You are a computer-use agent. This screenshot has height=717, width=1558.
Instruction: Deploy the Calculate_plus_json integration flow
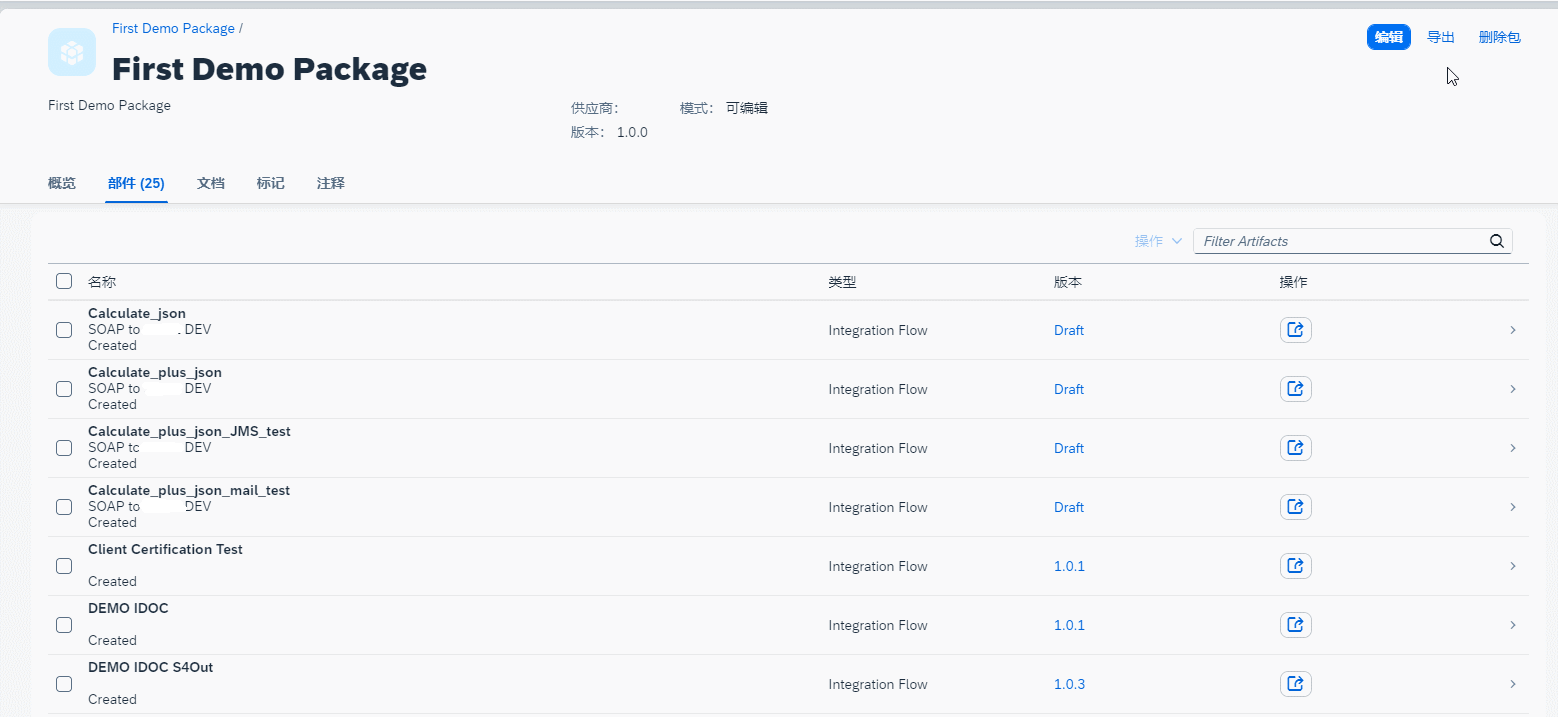(x=1295, y=388)
